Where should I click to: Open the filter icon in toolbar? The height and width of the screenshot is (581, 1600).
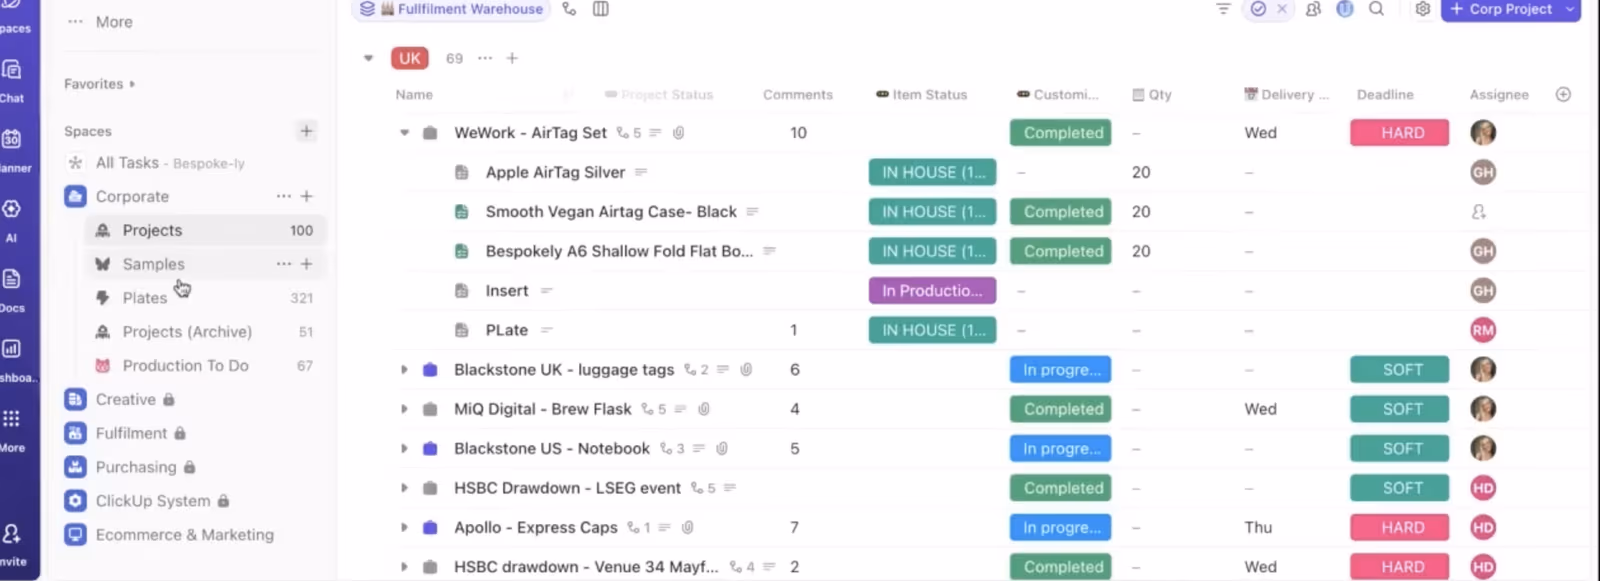[1223, 9]
